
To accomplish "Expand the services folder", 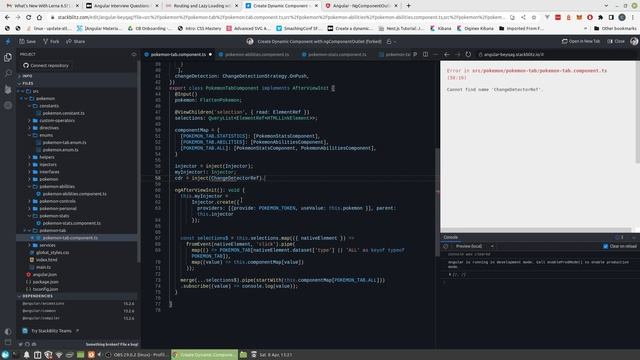I will coord(43,245).
